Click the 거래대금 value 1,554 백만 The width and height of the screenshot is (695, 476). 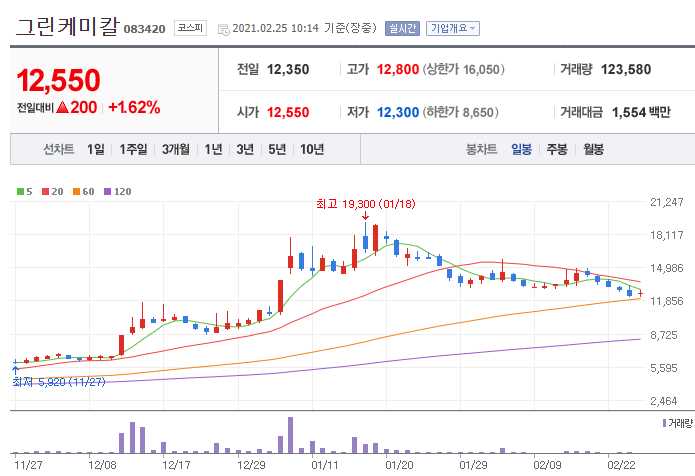point(641,112)
